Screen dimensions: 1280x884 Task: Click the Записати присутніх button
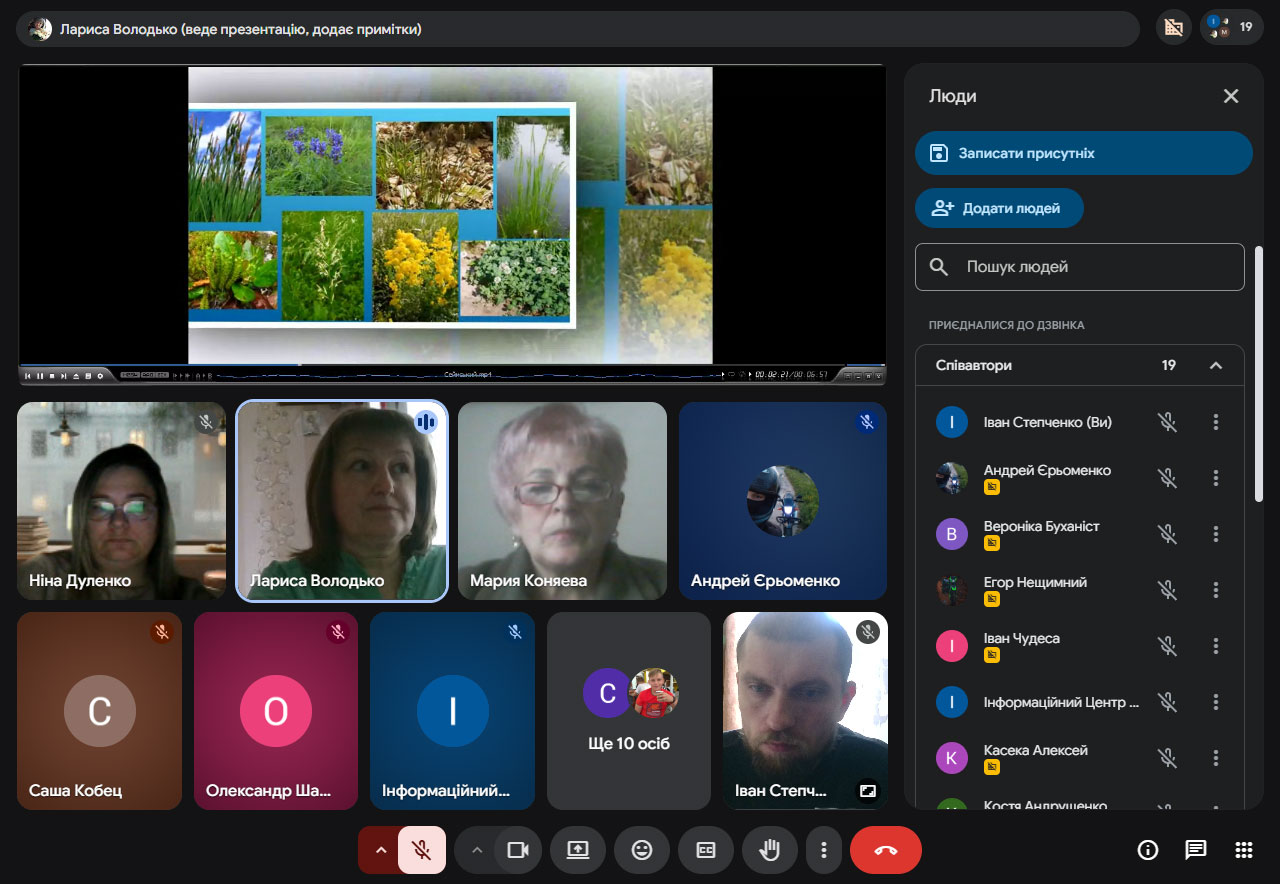click(1083, 153)
